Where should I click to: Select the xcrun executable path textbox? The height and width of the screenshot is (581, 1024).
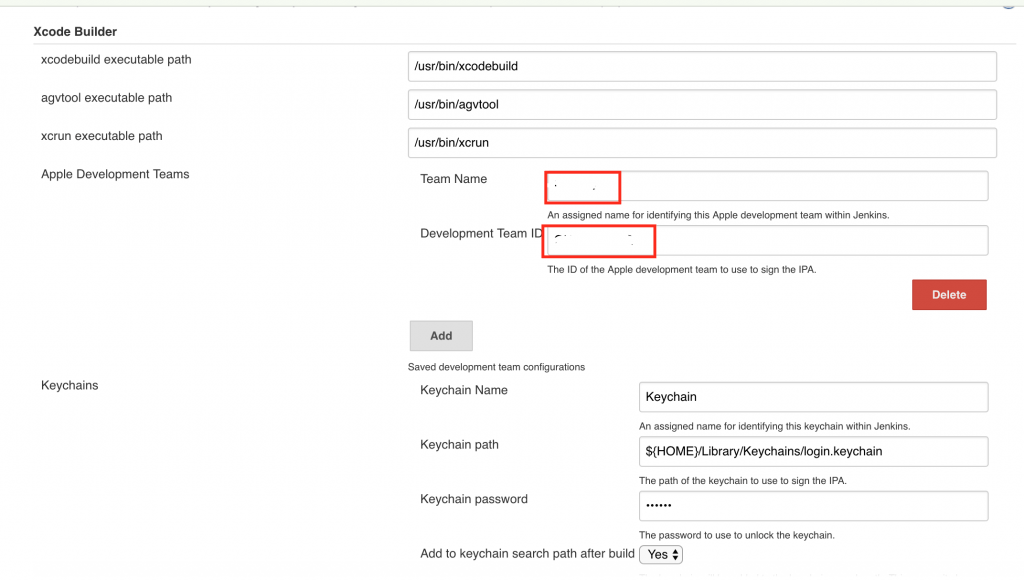tap(702, 143)
